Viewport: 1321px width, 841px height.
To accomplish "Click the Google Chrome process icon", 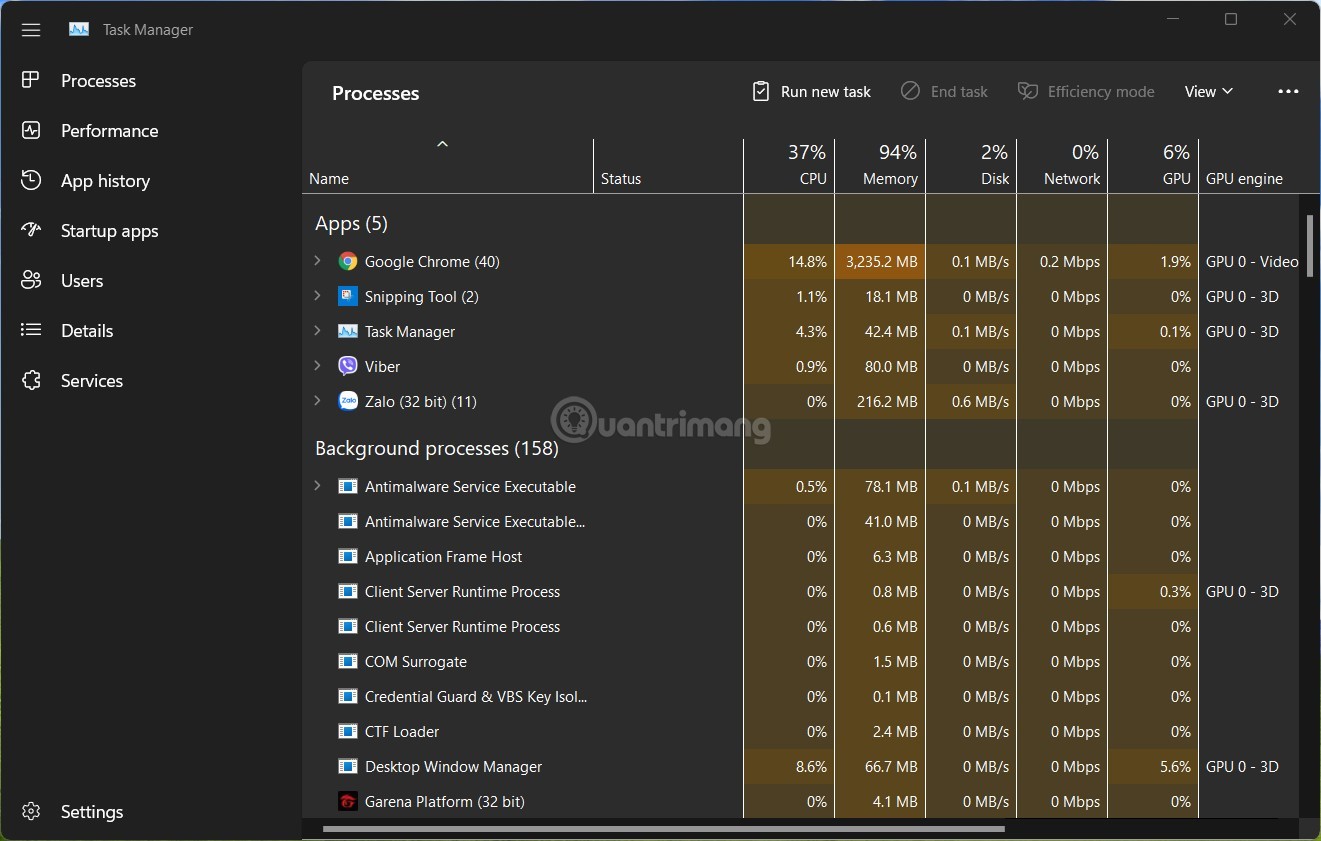I will (x=348, y=262).
